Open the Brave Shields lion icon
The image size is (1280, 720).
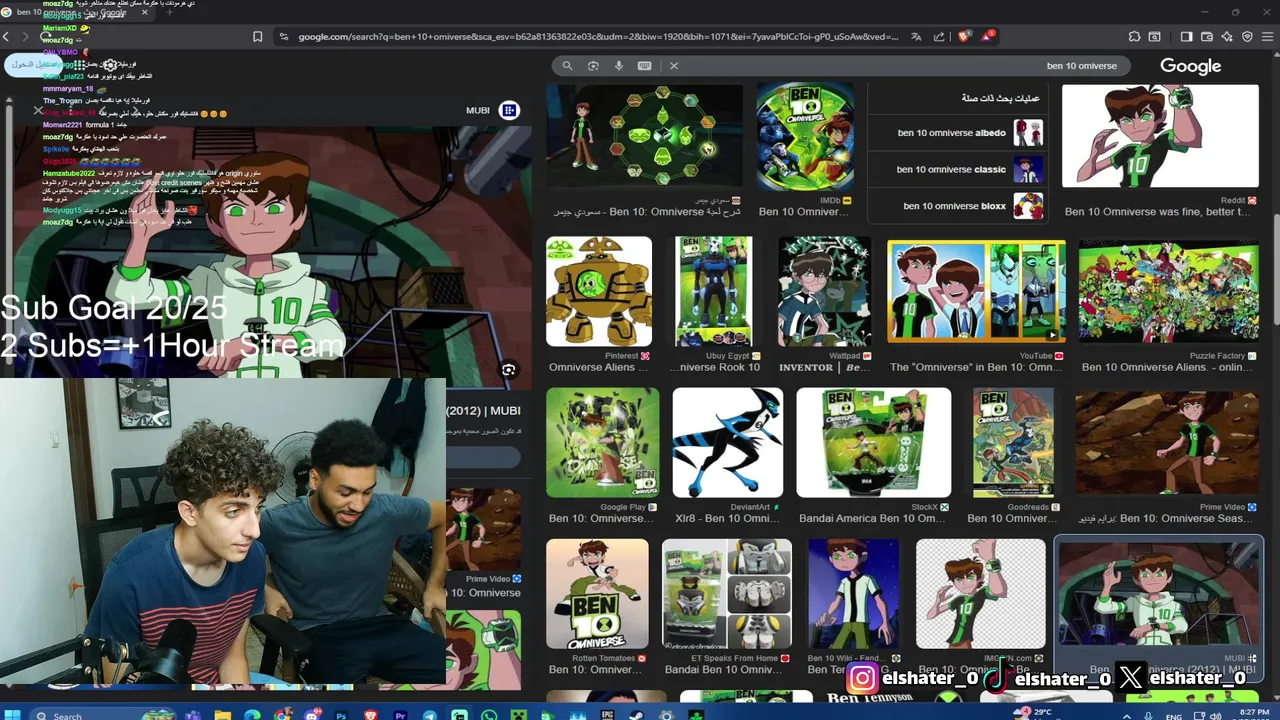(964, 36)
